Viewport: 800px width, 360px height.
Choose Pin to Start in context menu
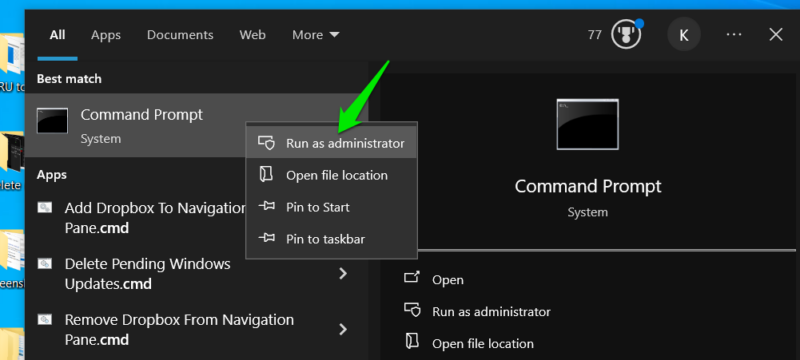pos(332,207)
